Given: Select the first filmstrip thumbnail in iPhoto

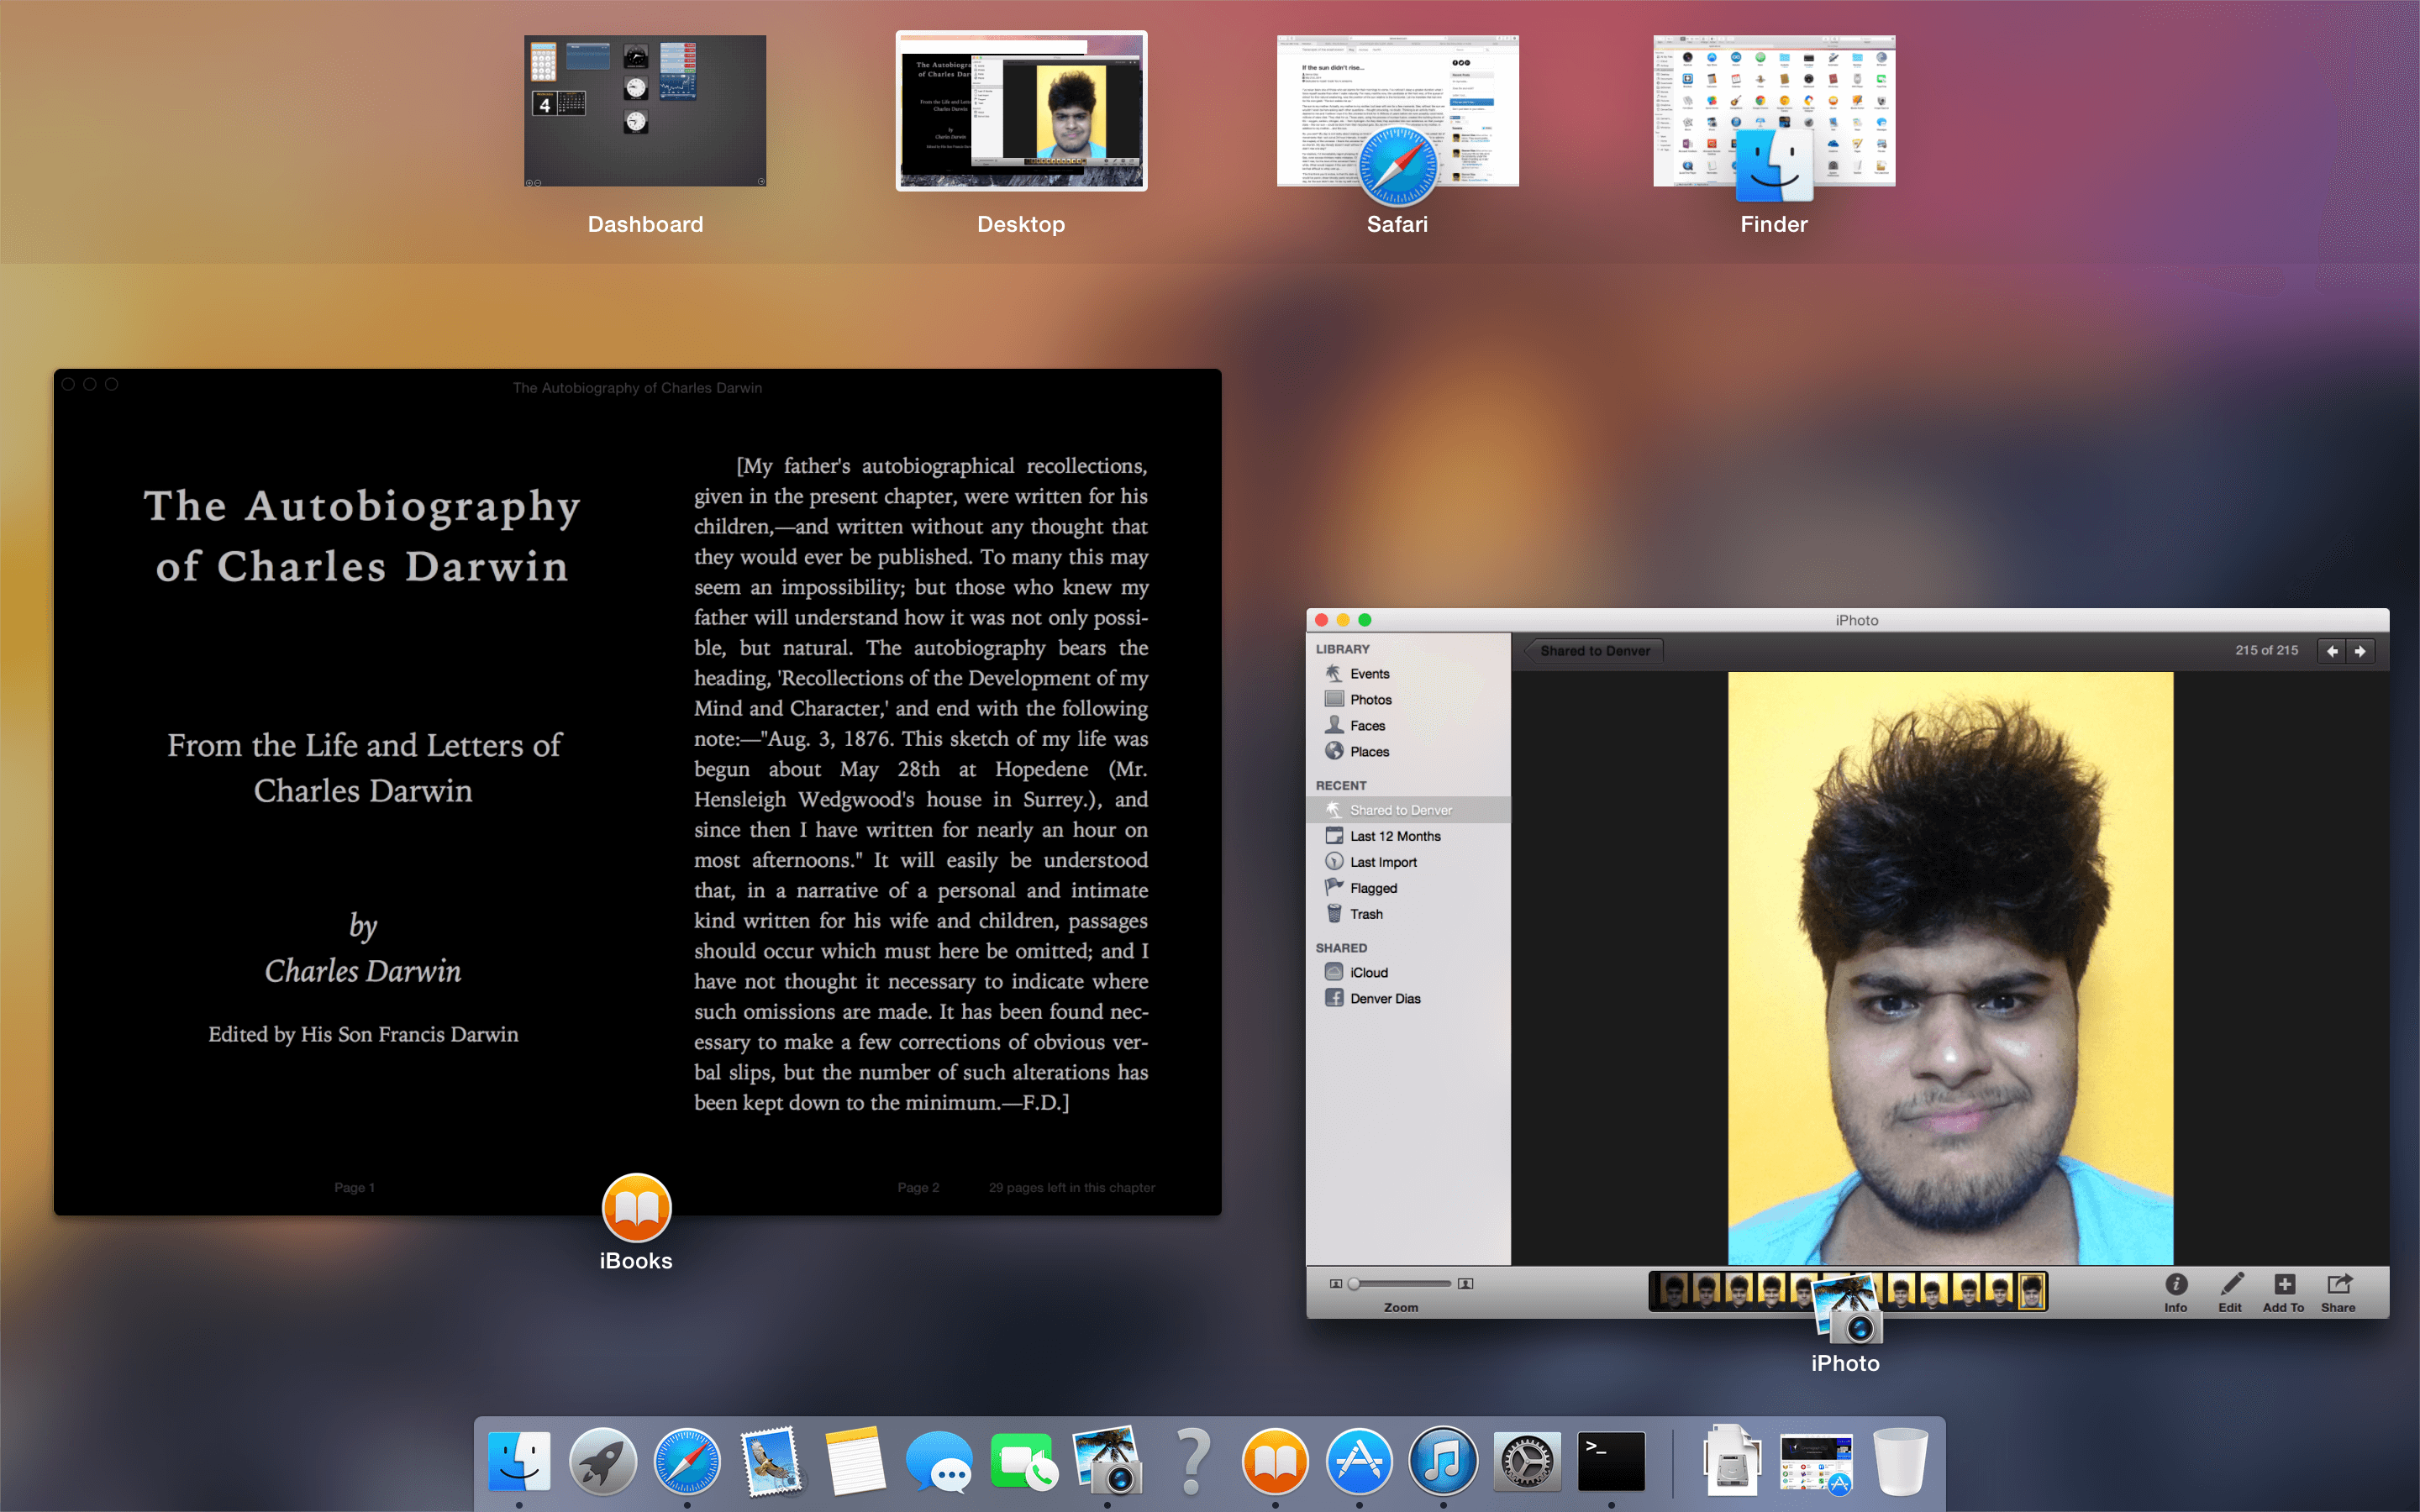Looking at the screenshot, I should (1674, 1291).
